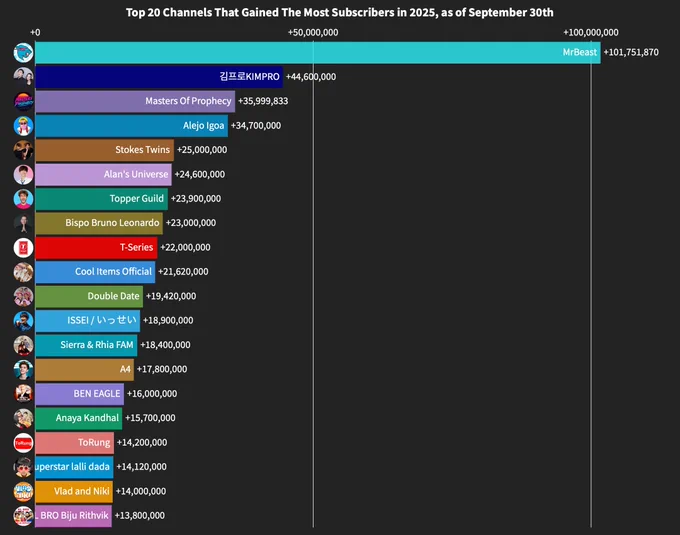Click the +17,800,000 value
This screenshot has width=680, height=535.
(162, 369)
